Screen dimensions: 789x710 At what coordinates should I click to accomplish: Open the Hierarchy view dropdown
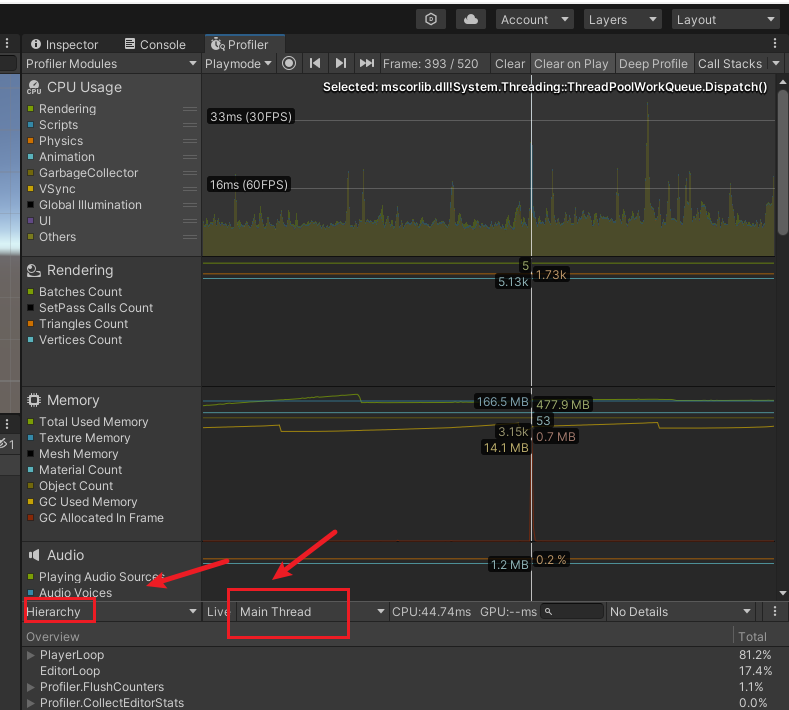point(111,611)
